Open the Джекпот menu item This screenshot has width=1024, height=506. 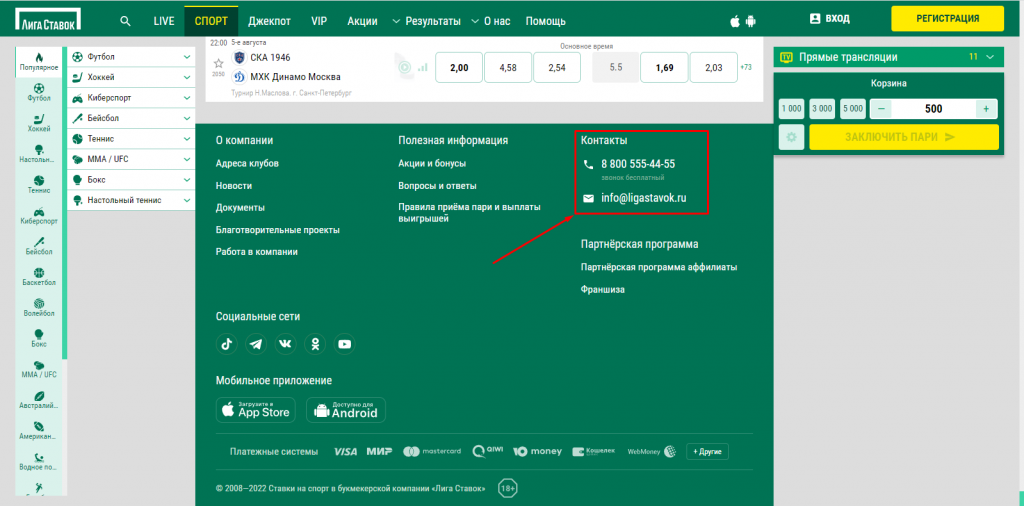click(269, 20)
